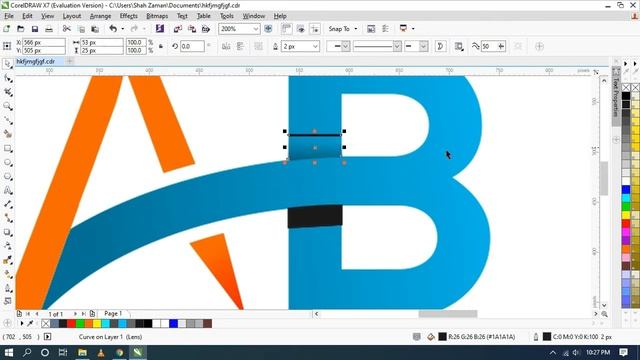Select the Polygon tool

click(x=7, y=176)
